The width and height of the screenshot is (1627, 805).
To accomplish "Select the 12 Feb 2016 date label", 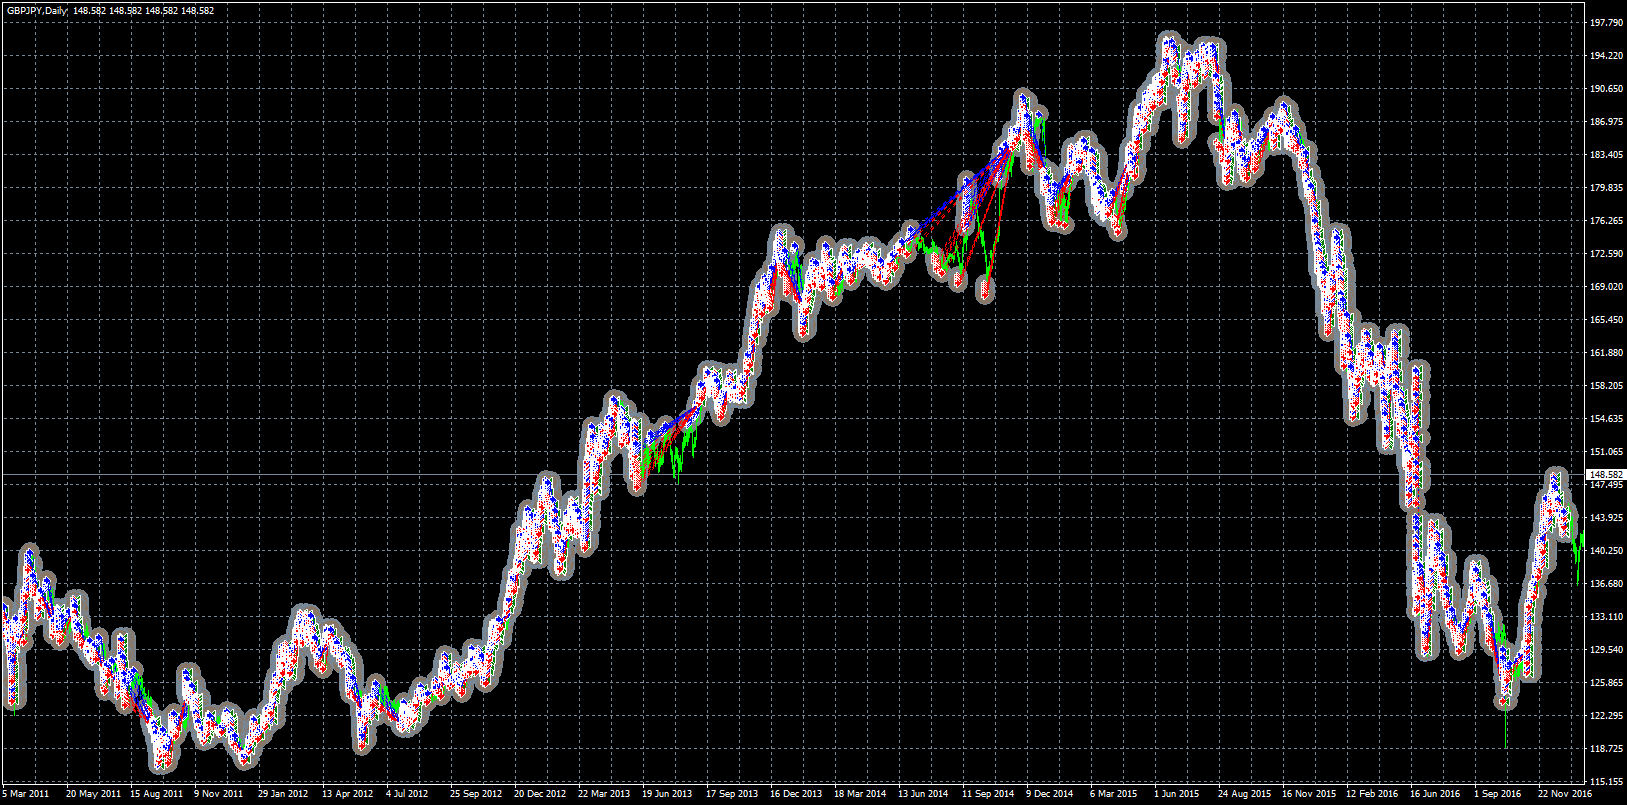I will [1372, 794].
